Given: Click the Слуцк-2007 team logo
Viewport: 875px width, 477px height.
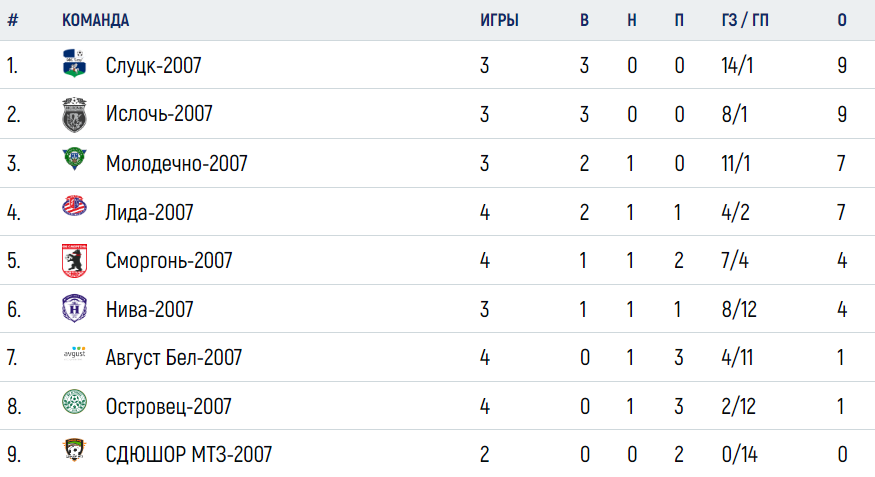Looking at the screenshot, I should (x=74, y=63).
